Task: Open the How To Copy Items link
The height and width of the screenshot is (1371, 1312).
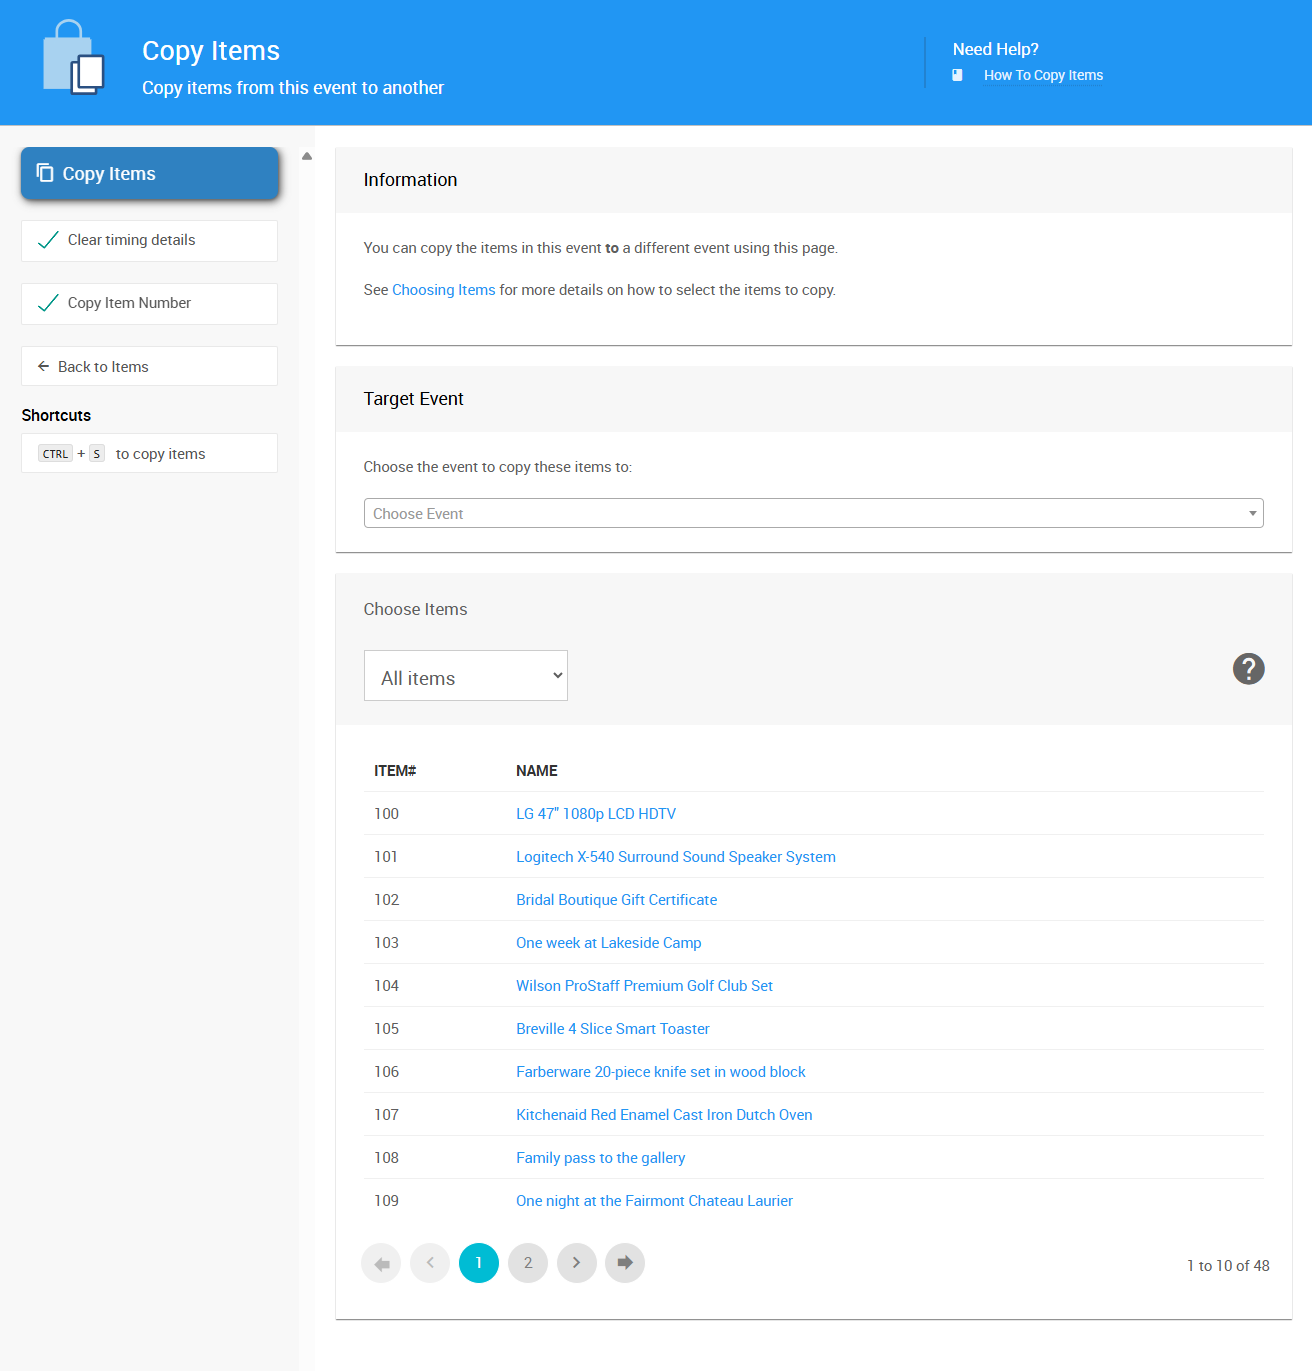Action: 1043,75
